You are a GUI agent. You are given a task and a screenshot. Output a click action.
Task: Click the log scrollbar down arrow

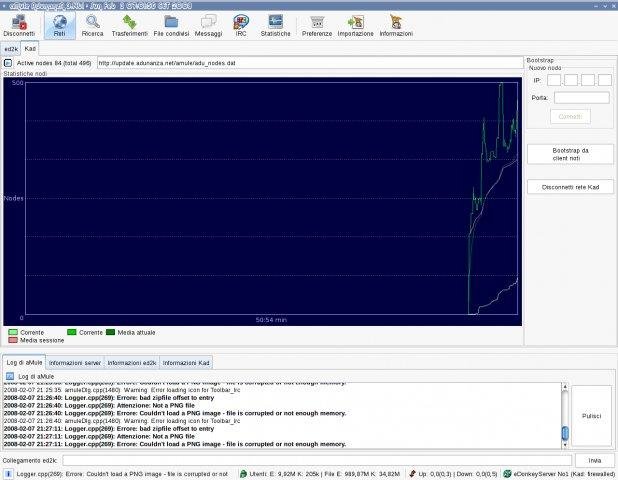pos(565,445)
